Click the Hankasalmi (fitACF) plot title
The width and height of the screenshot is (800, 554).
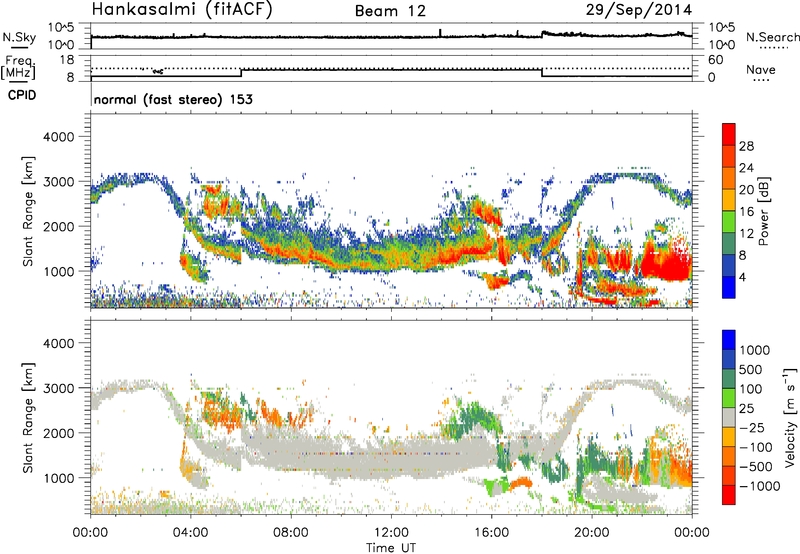(181, 10)
